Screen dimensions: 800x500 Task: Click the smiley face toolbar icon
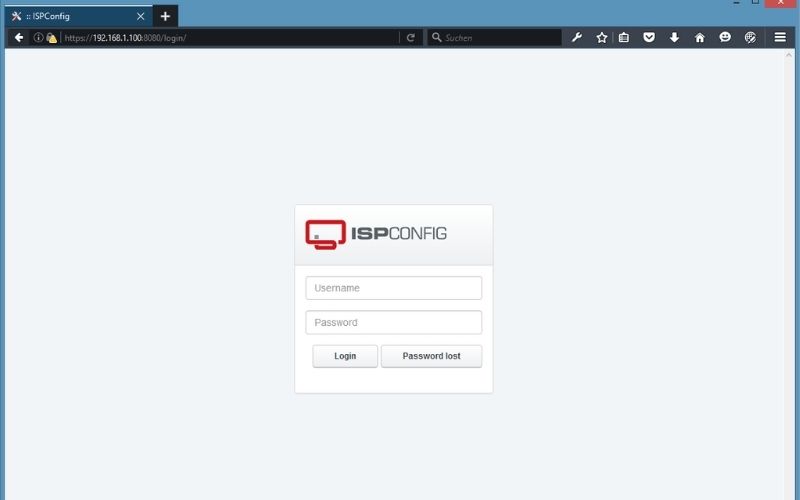[725, 37]
